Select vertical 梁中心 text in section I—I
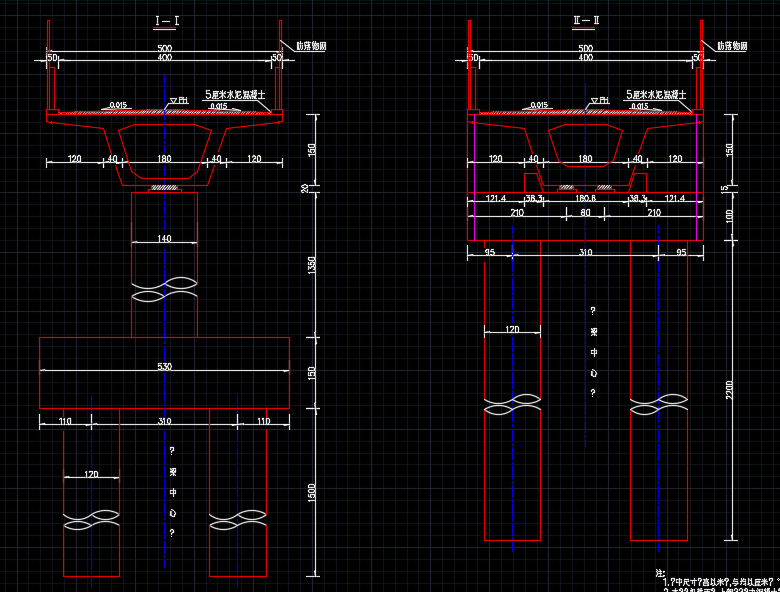780x592 pixels. point(172,492)
